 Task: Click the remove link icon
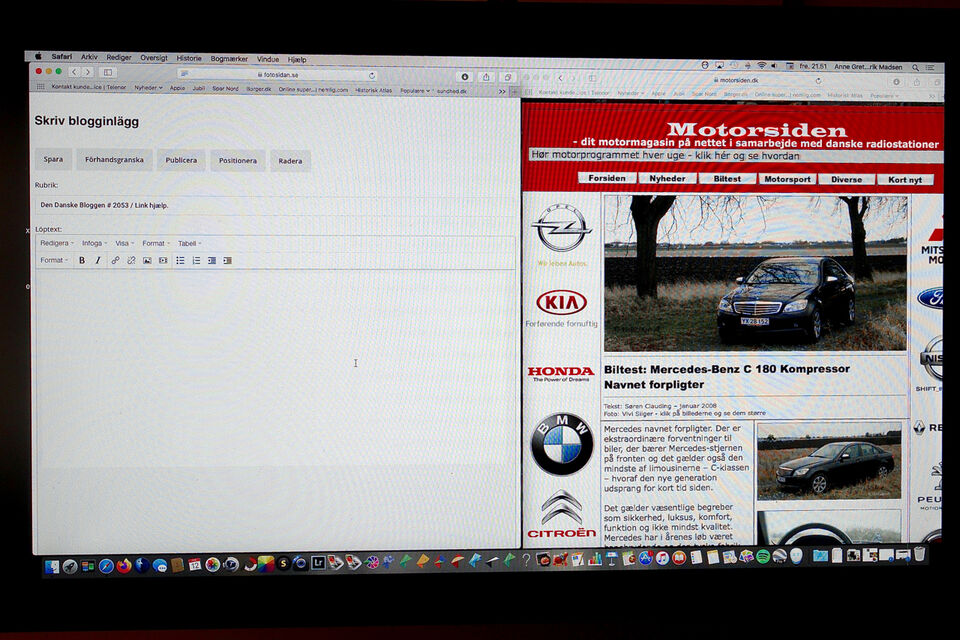tap(131, 260)
